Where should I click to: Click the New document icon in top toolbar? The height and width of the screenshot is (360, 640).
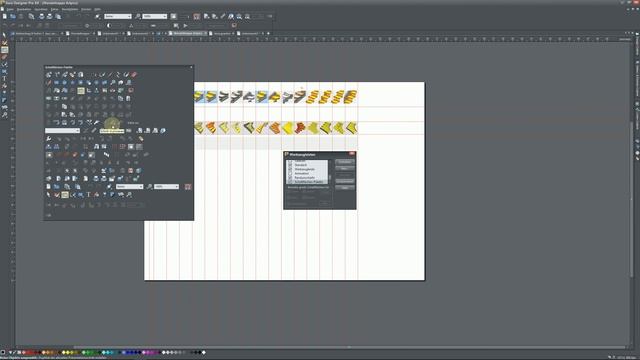pos(4,16)
